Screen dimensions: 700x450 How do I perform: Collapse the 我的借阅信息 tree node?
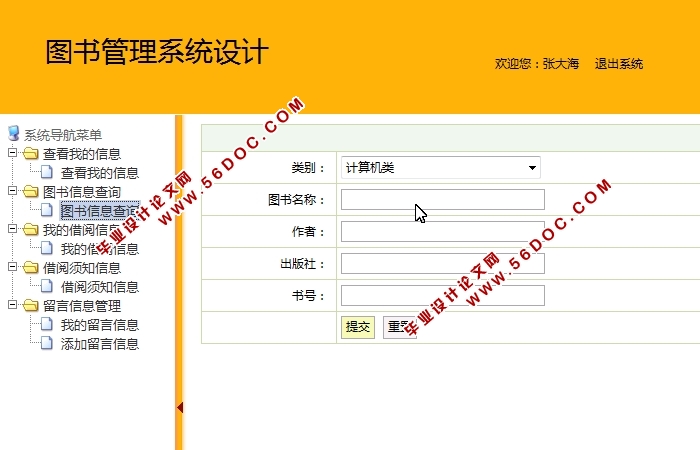(12, 230)
